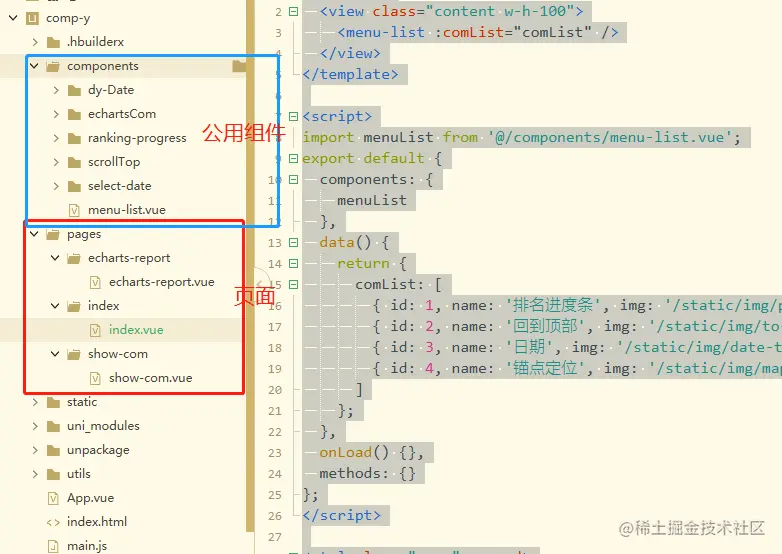This screenshot has height=554, width=782.
Task: Click the comp-y project icon
Action: 32,18
